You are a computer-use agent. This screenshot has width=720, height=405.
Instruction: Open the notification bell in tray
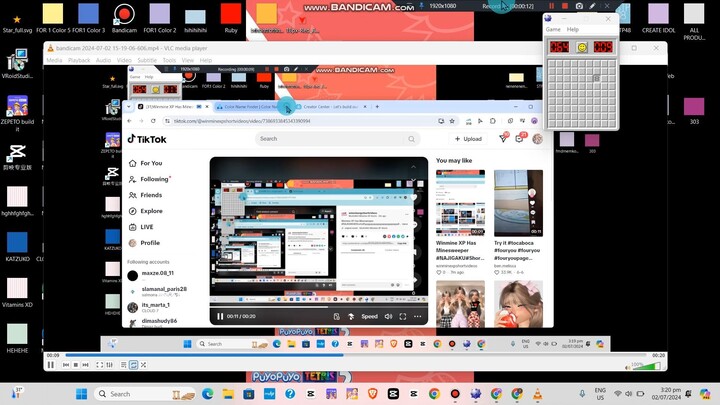coord(688,394)
